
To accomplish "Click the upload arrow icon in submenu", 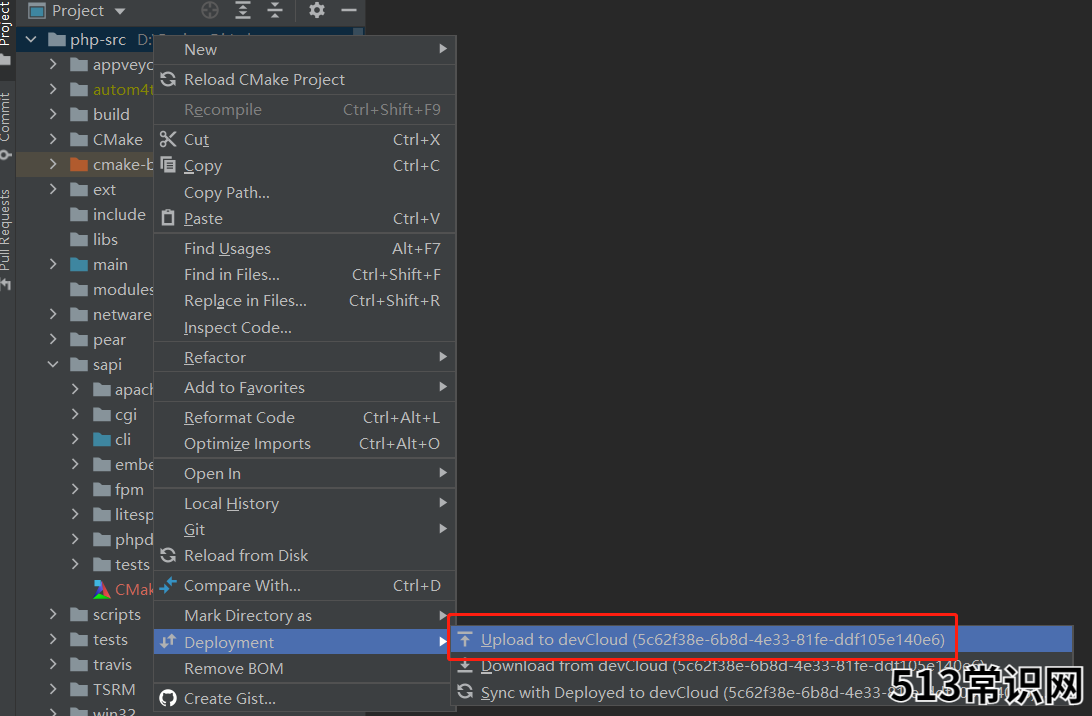I will point(465,639).
